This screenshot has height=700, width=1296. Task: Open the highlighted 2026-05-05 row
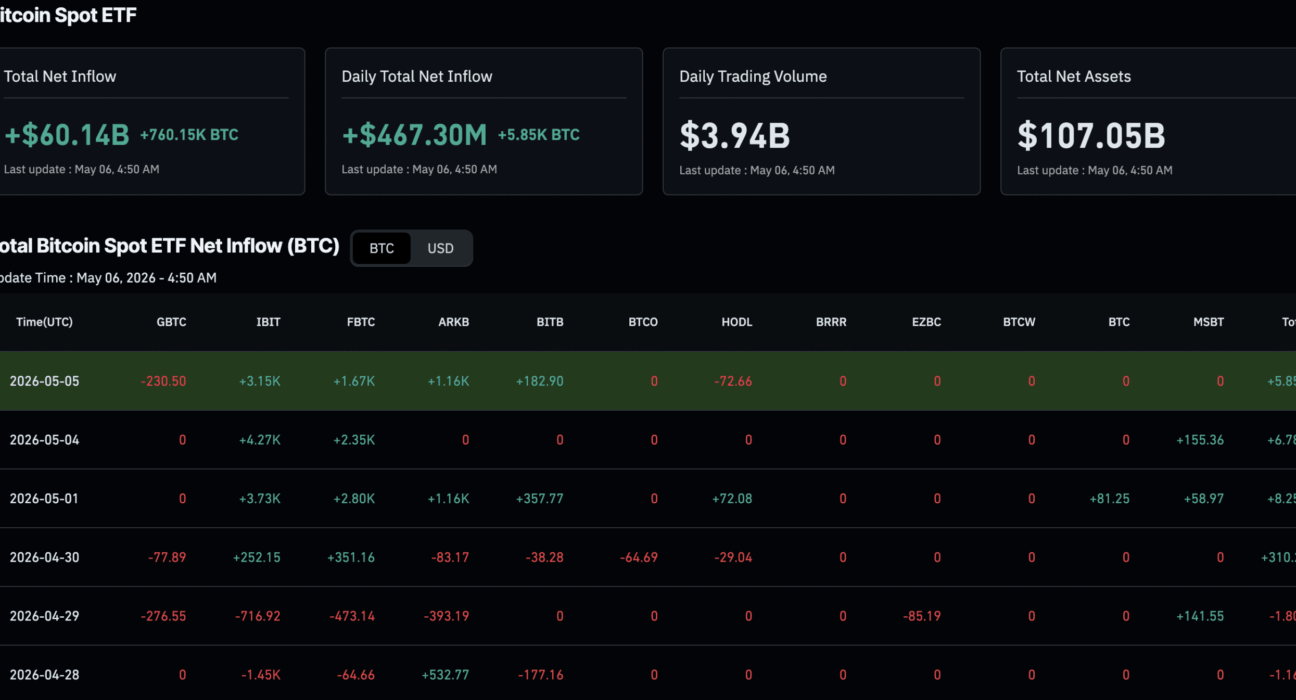point(648,381)
